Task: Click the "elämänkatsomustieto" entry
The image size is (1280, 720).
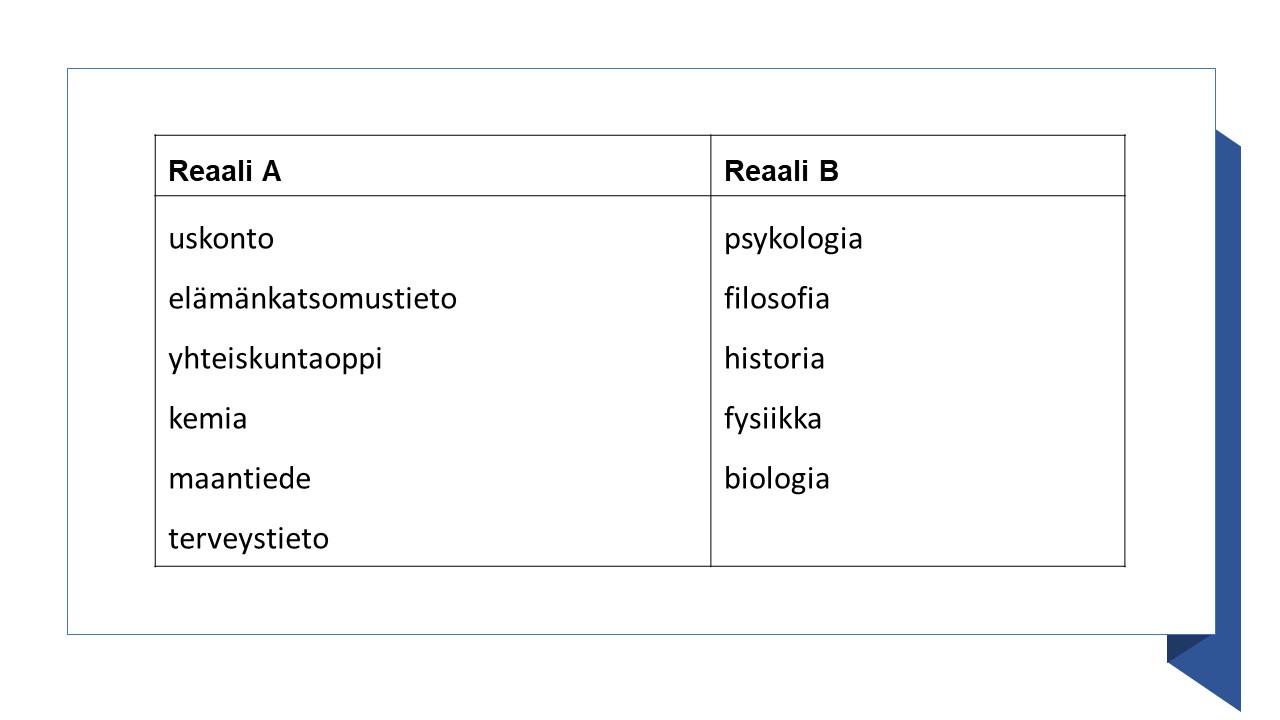Action: (312, 298)
